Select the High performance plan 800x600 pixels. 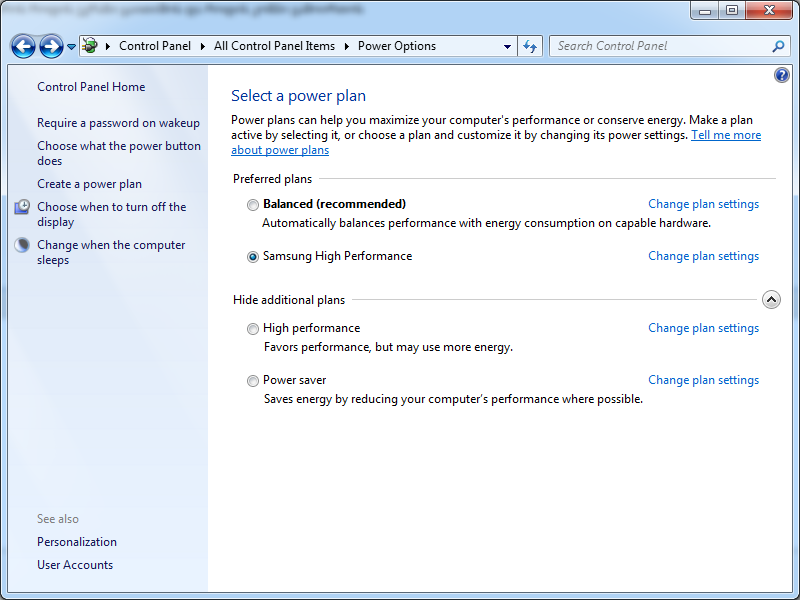pyautogui.click(x=253, y=329)
